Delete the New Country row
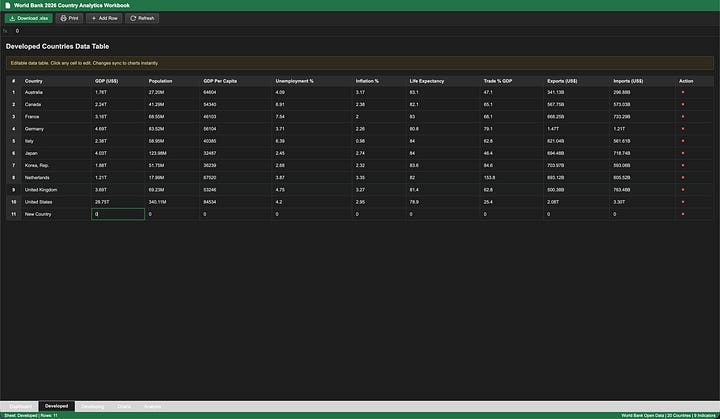720x419 pixels. pos(683,214)
